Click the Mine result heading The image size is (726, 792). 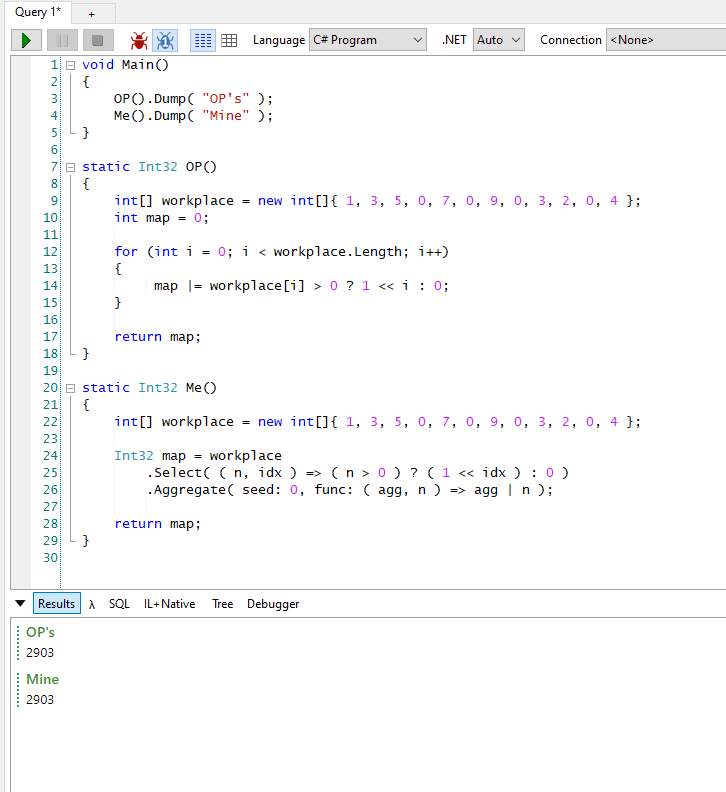click(x=42, y=679)
